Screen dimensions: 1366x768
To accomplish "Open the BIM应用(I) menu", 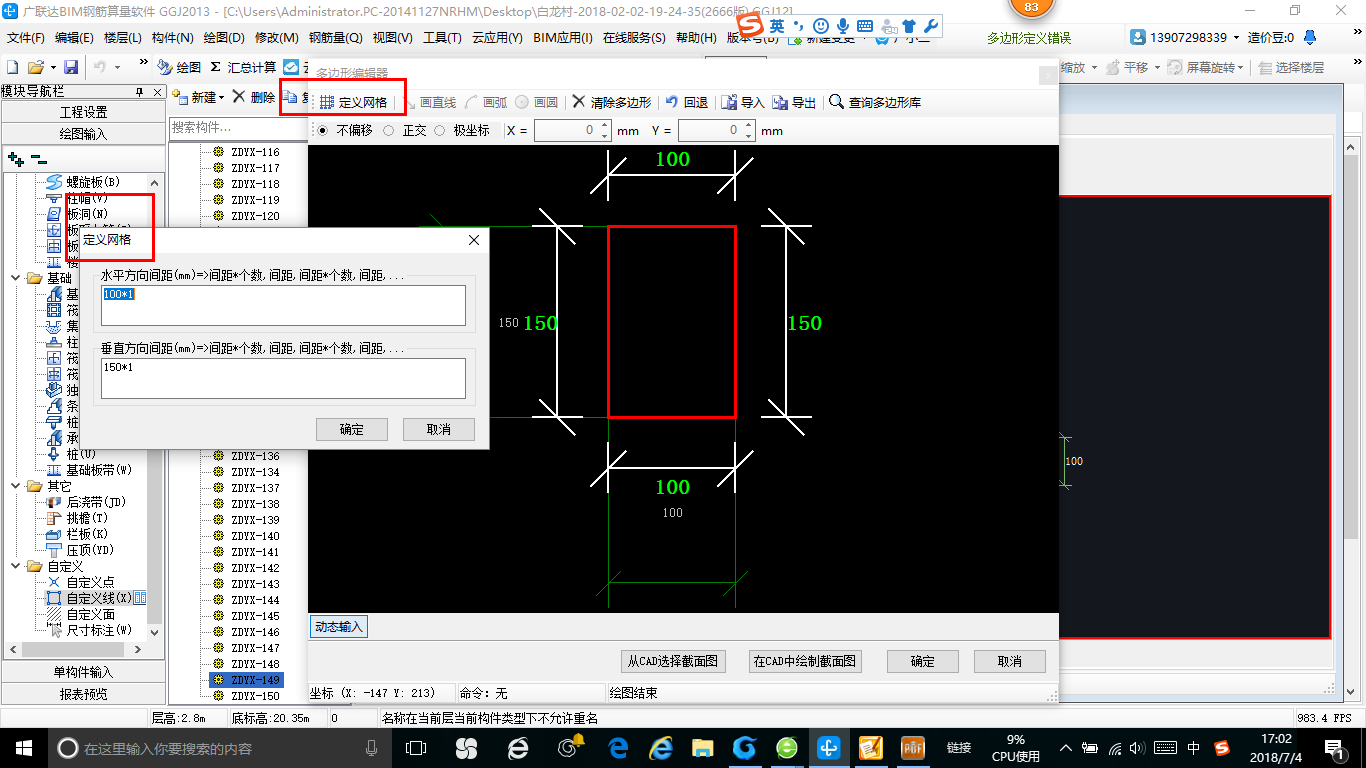I will coord(563,38).
